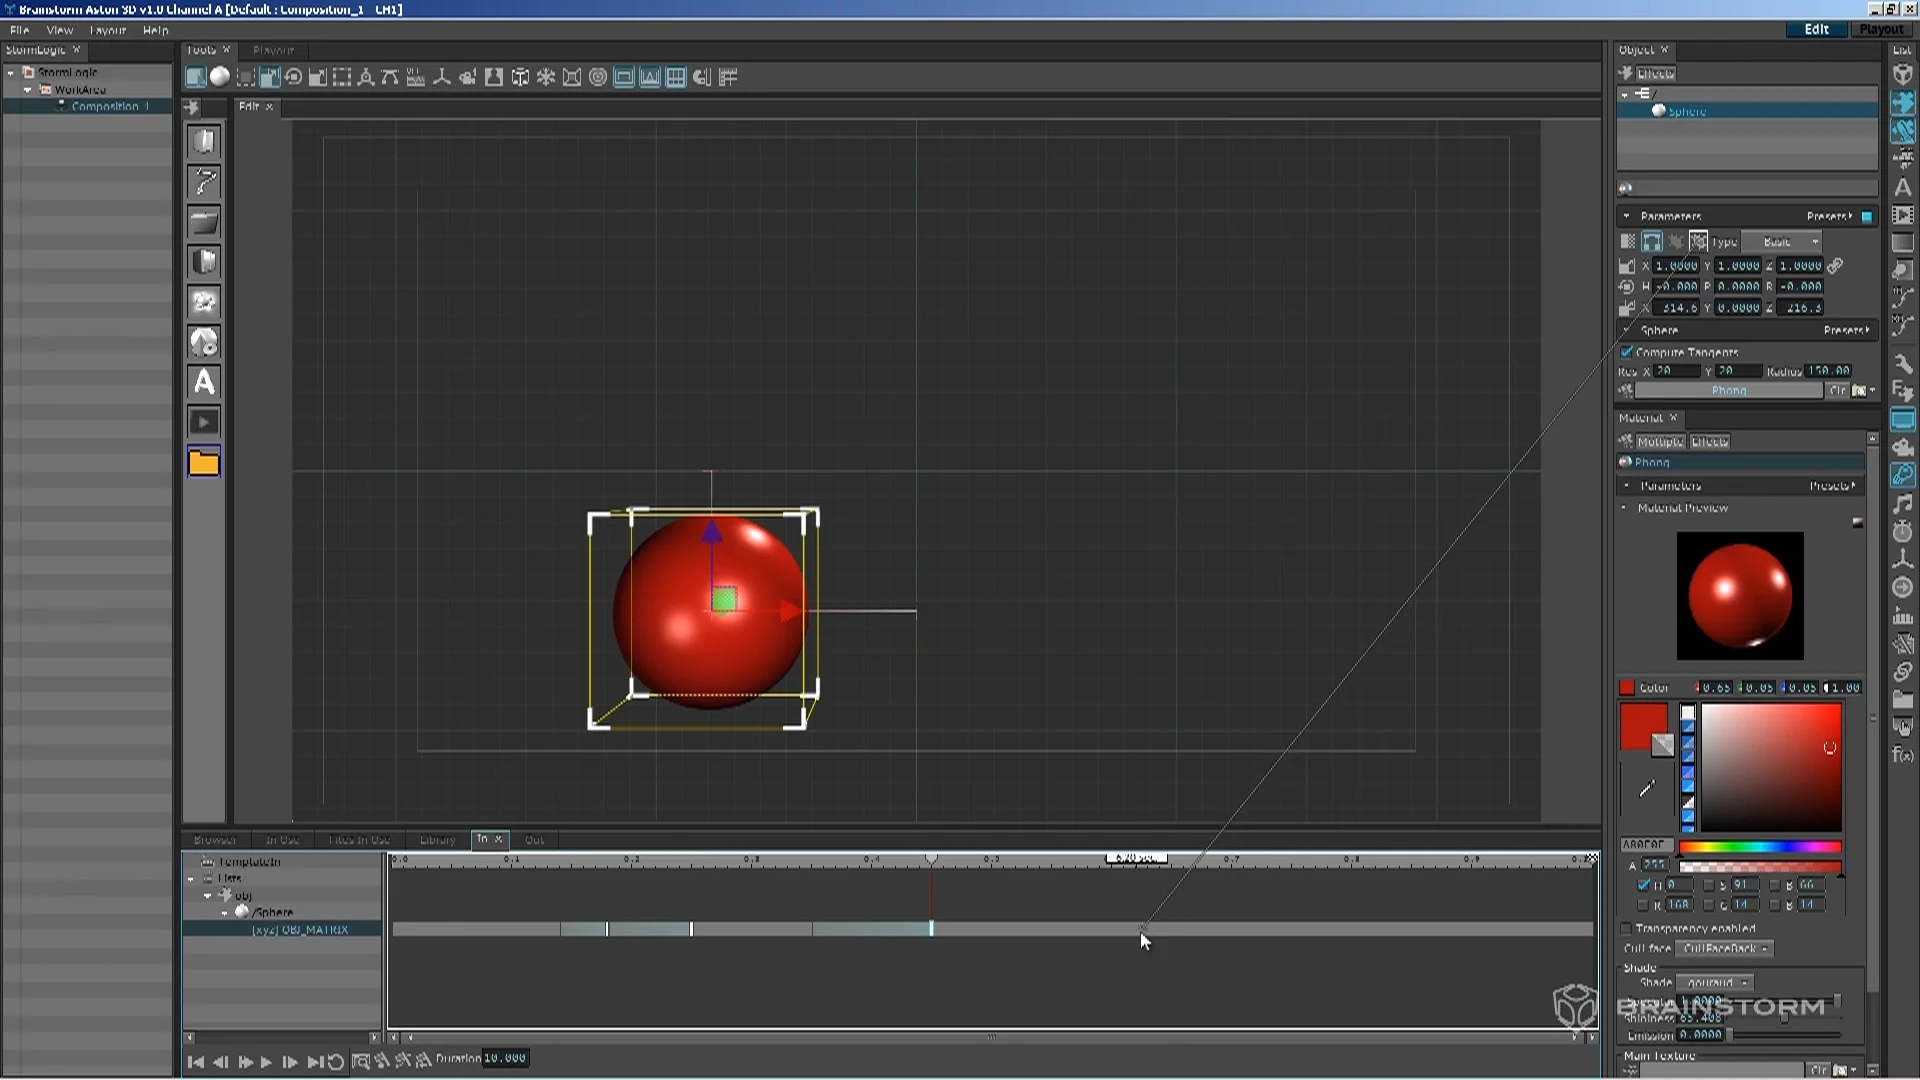This screenshot has height=1080, width=1920.
Task: Toggle the Compute Tangents checkbox
Action: 1627,352
